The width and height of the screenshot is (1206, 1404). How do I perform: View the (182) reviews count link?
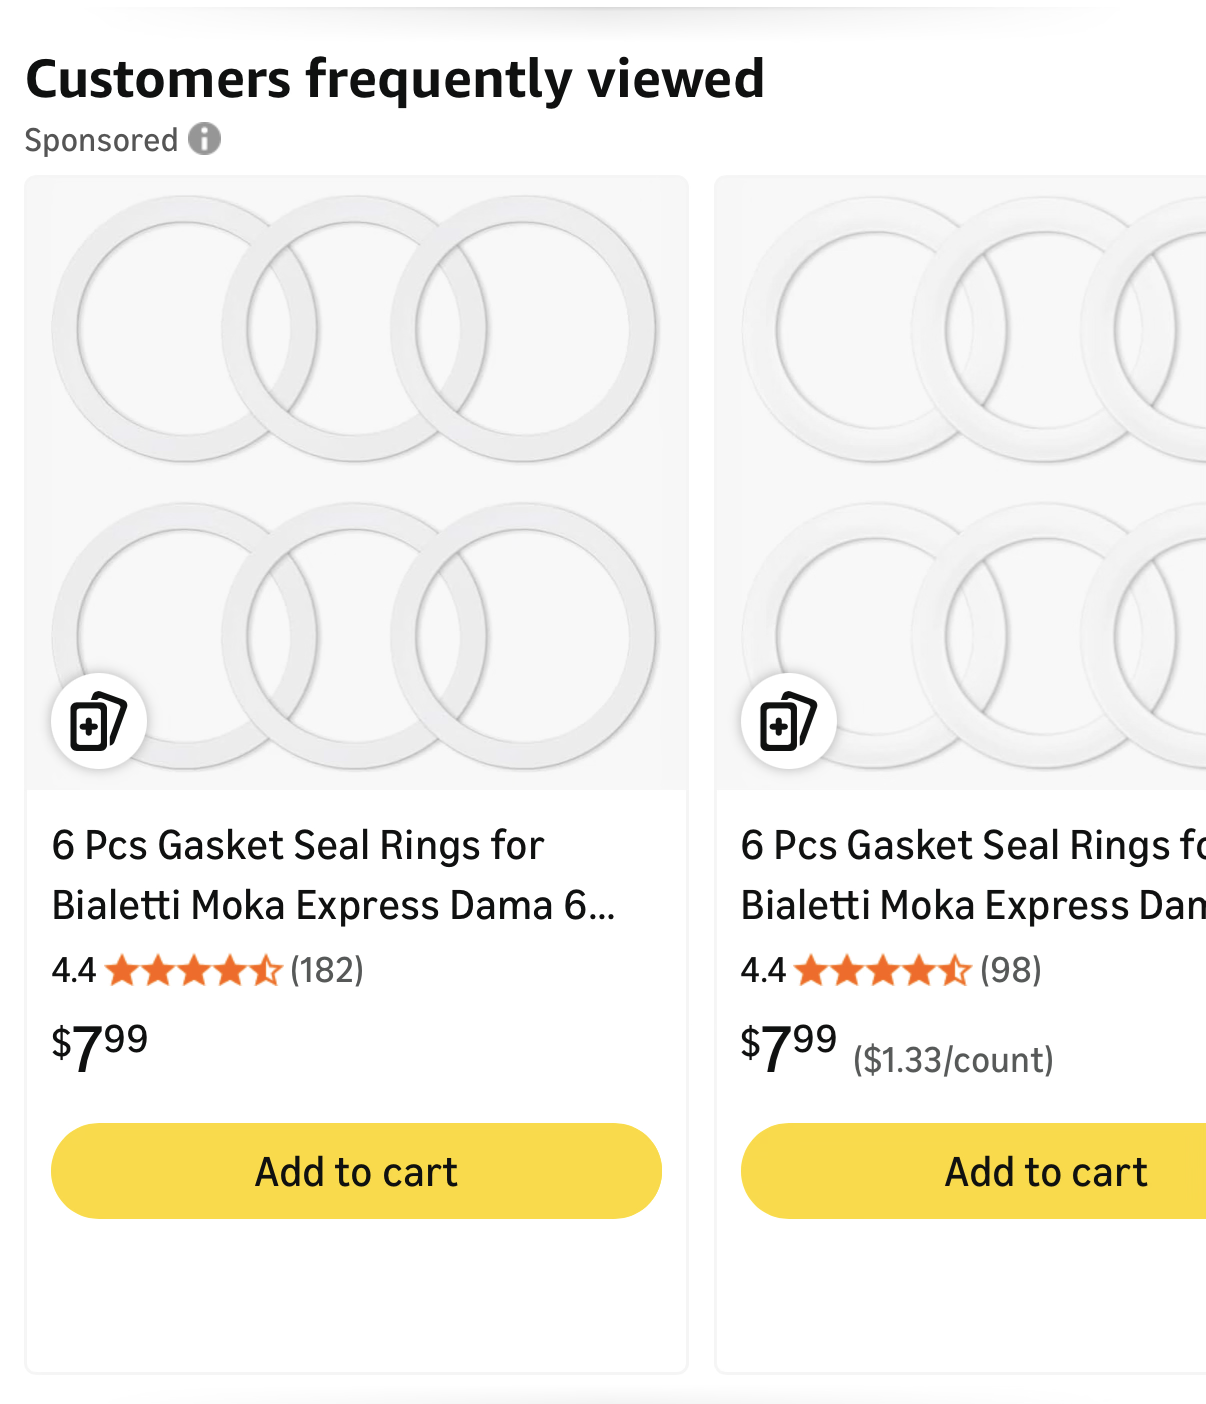(x=327, y=970)
